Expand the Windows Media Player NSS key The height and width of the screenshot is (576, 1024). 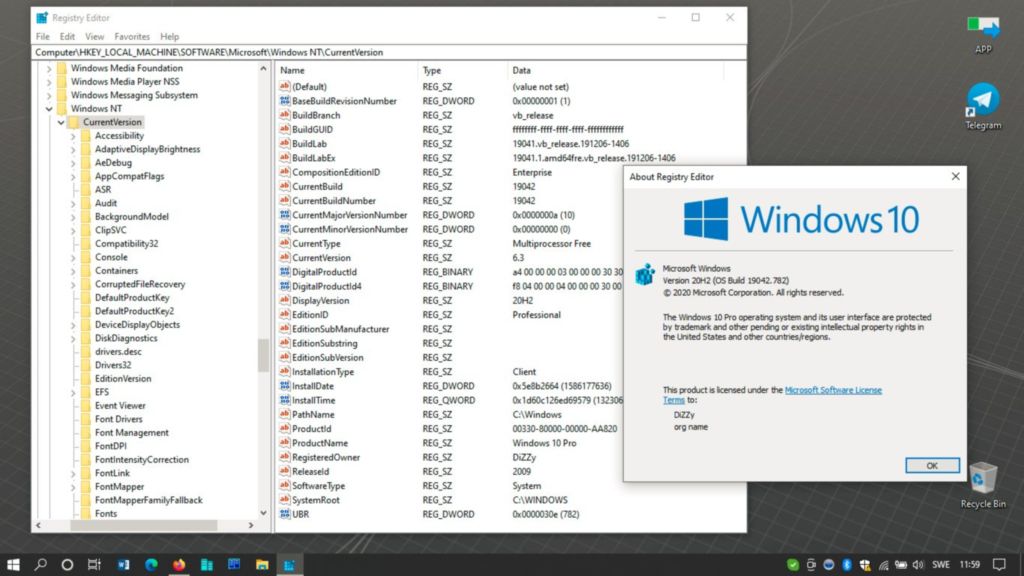tap(48, 82)
